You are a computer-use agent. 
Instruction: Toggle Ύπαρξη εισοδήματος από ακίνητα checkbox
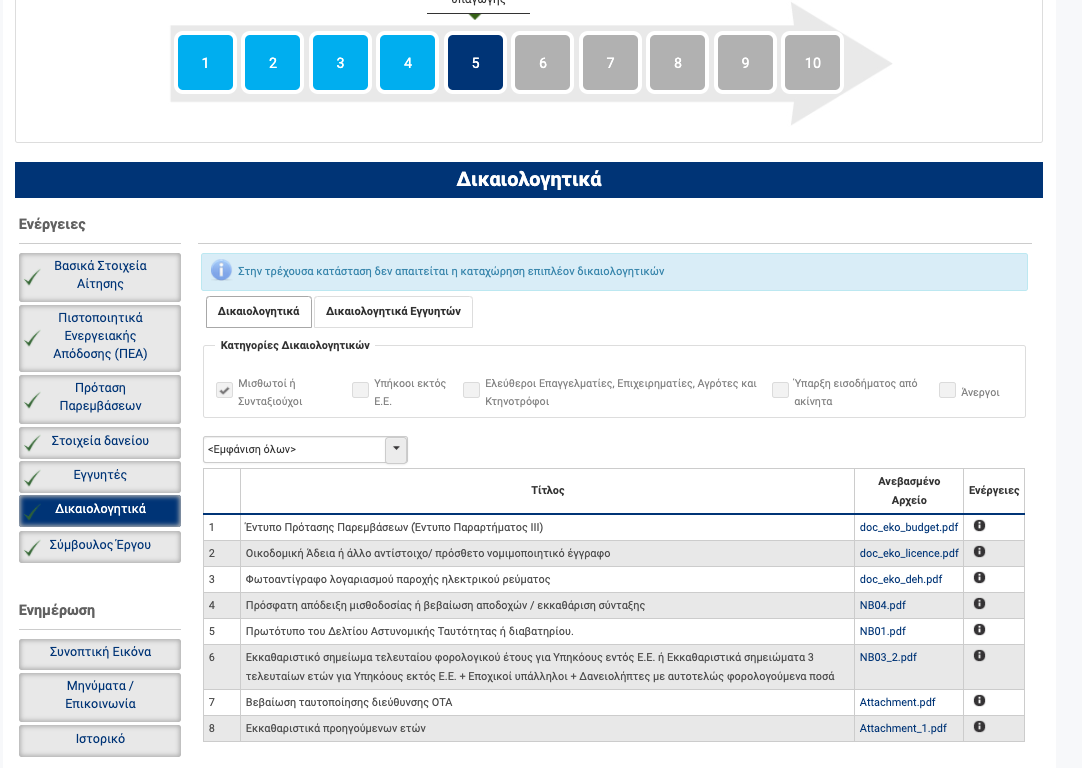click(780, 390)
